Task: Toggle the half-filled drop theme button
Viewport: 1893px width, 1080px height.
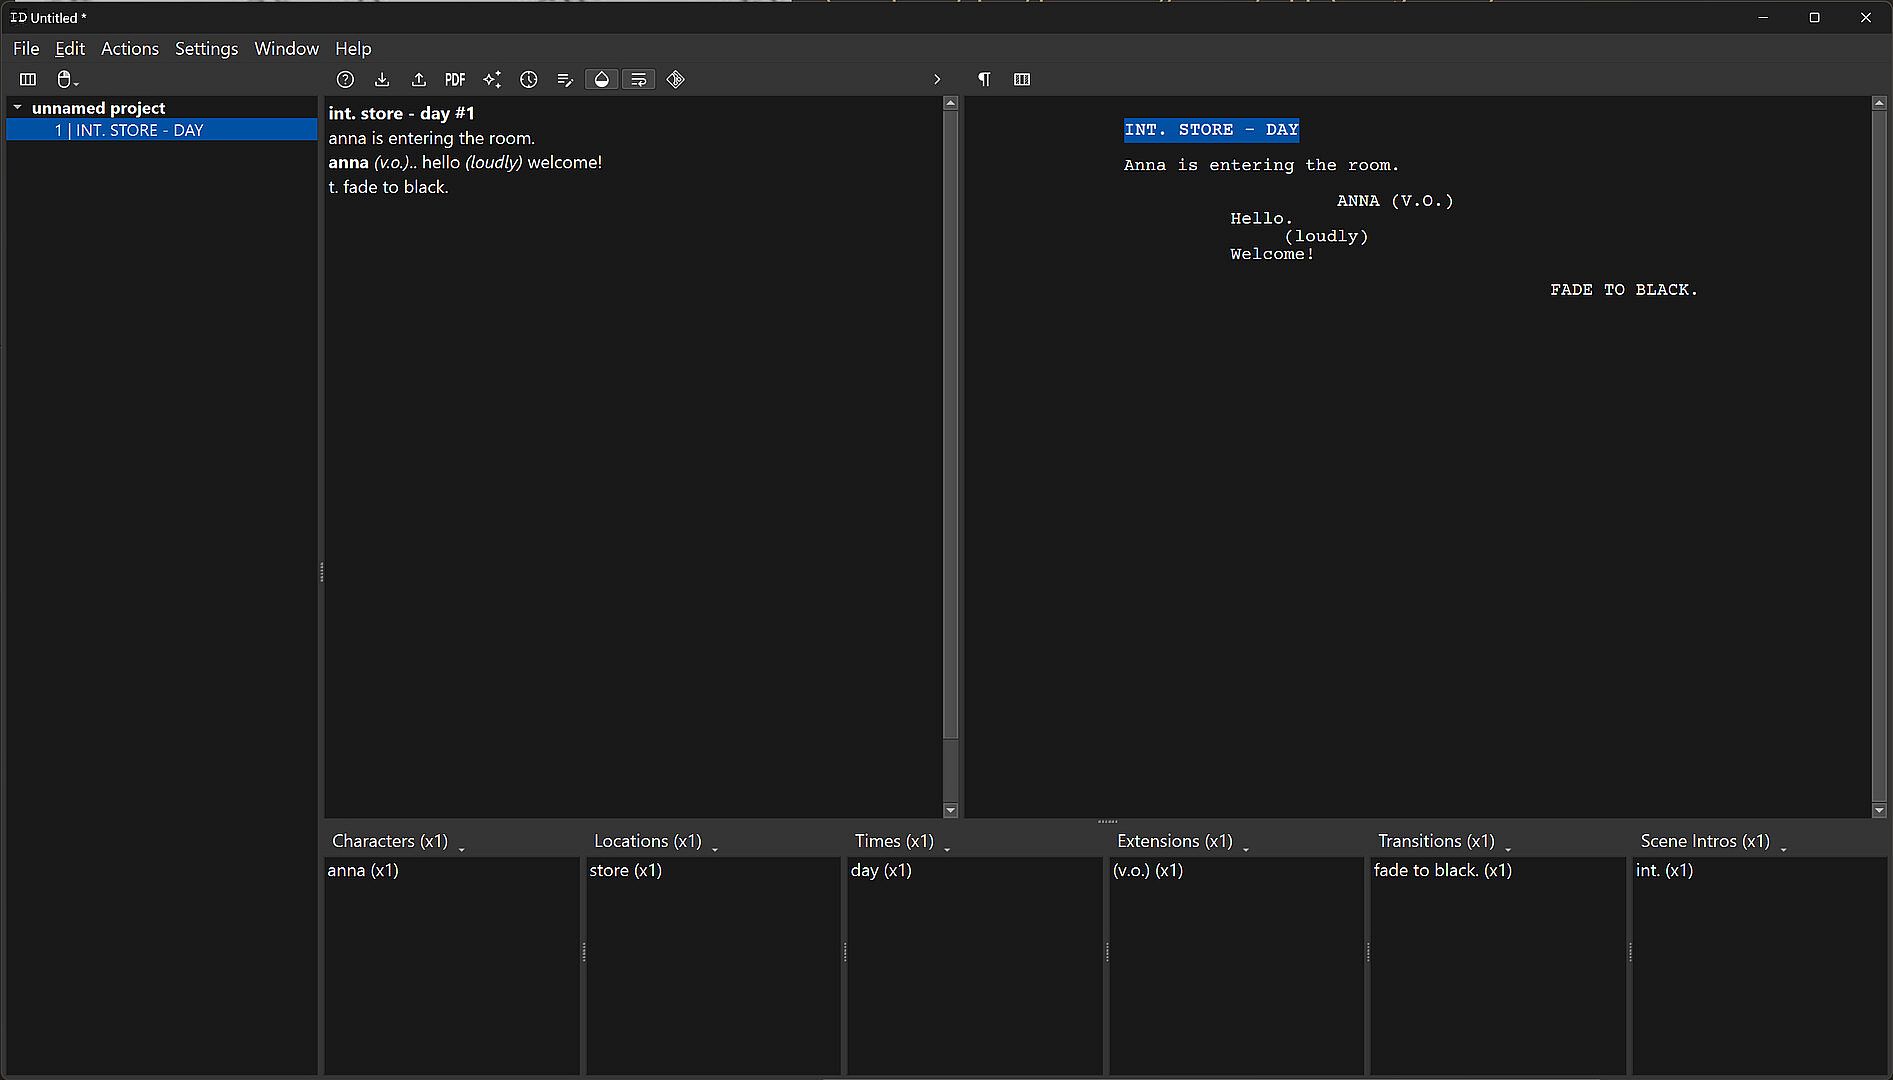Action: tap(602, 80)
